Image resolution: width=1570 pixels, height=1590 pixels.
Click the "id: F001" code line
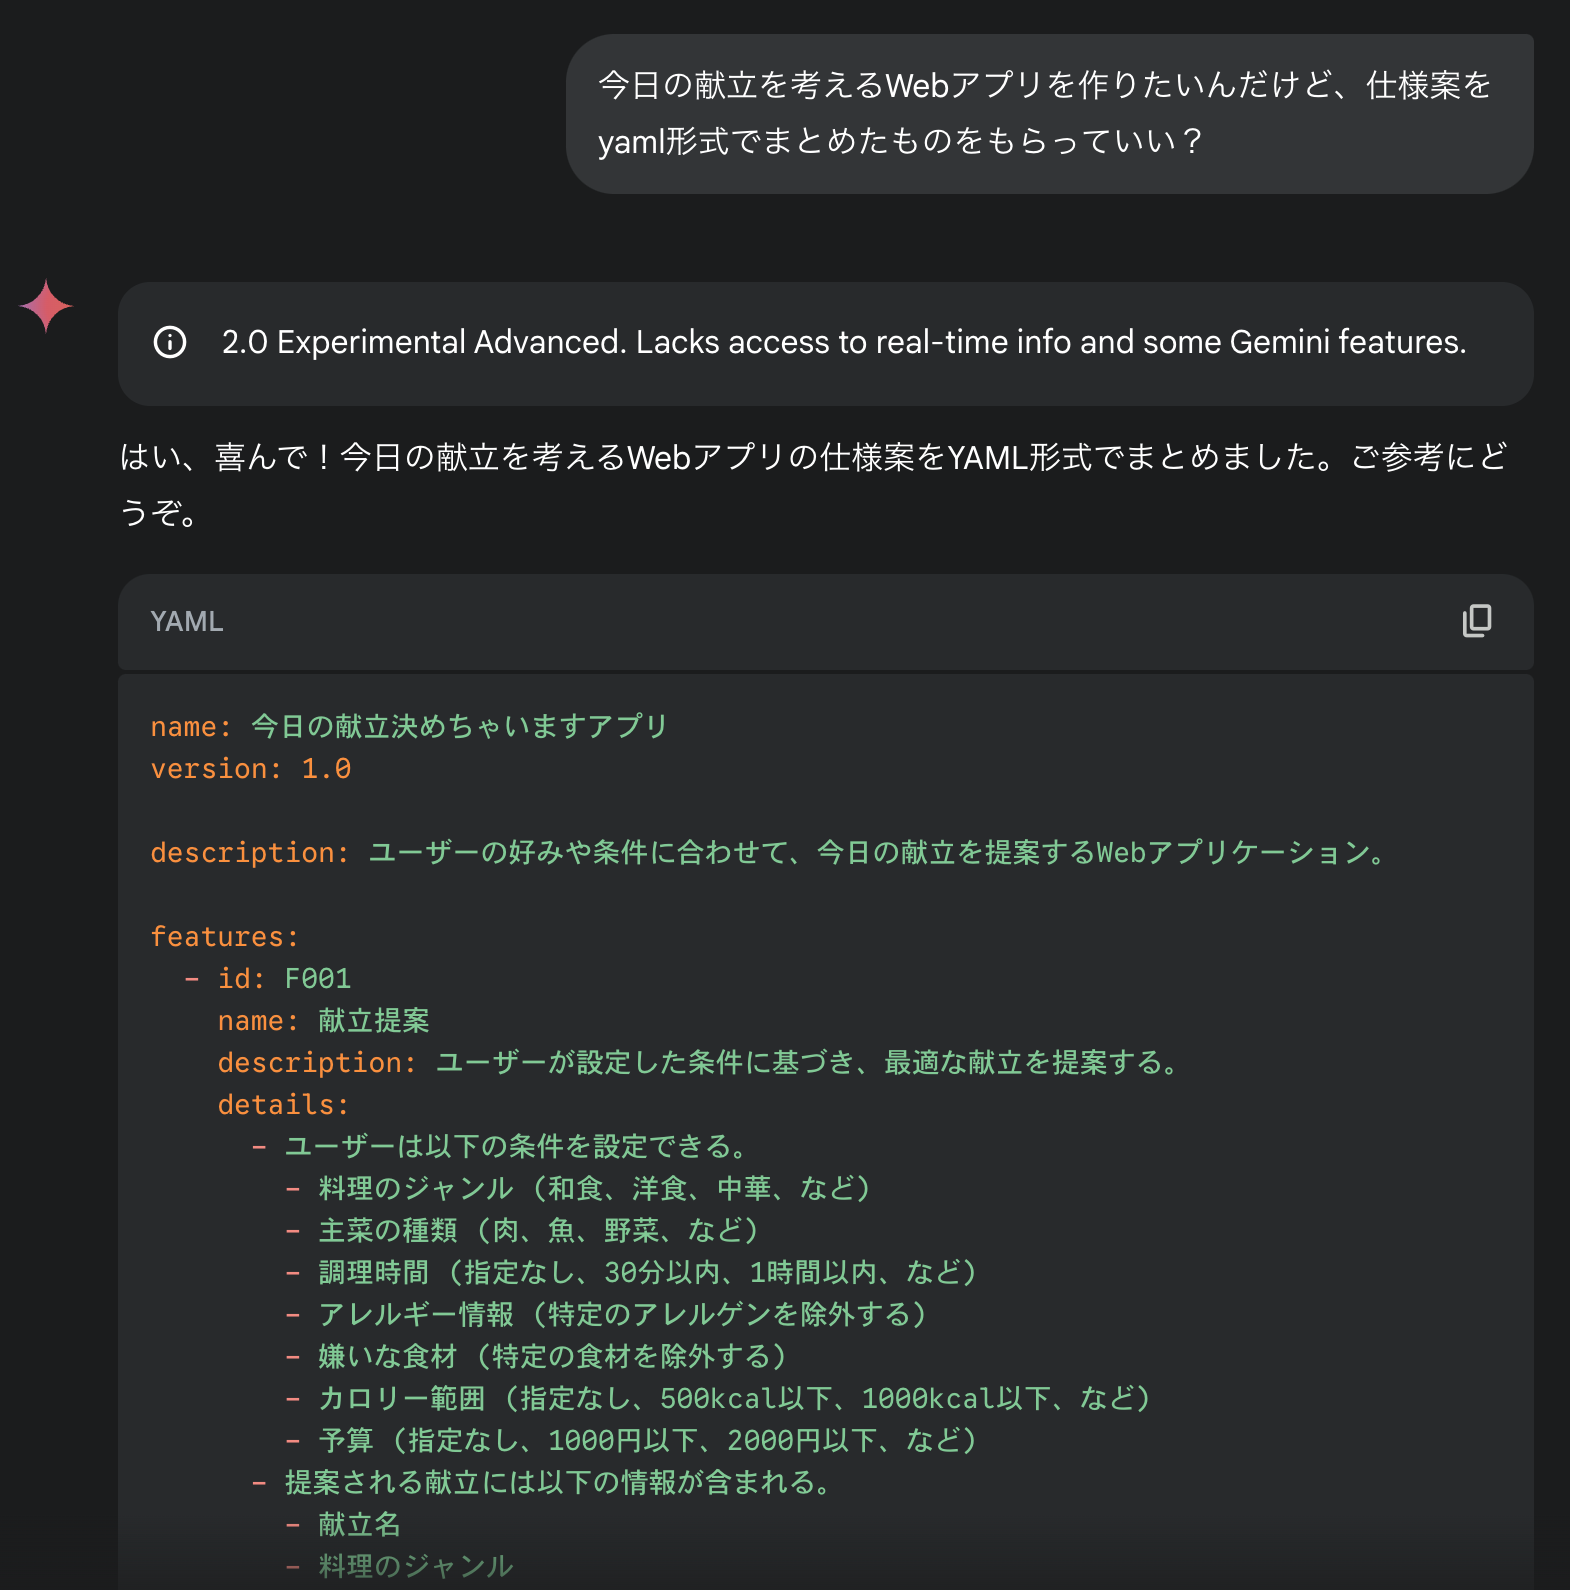pyautogui.click(x=284, y=979)
